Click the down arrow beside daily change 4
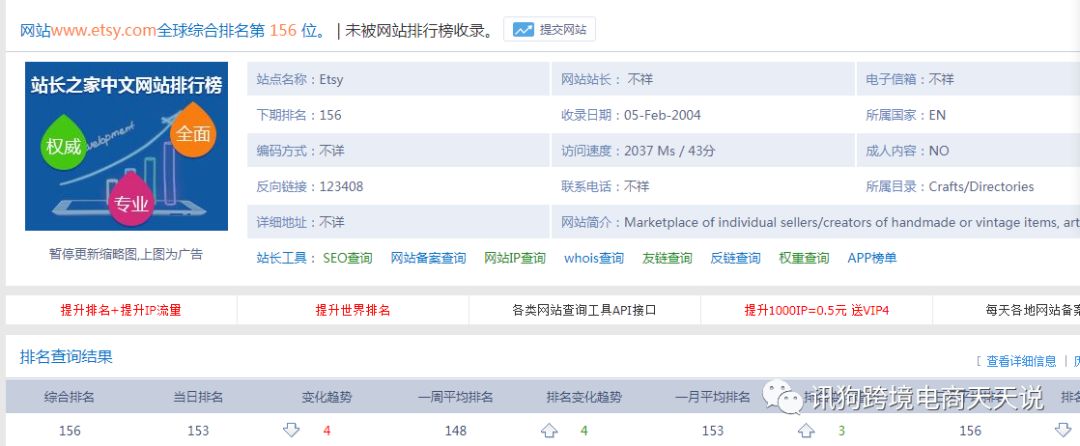This screenshot has height=446, width=1080. point(291,430)
